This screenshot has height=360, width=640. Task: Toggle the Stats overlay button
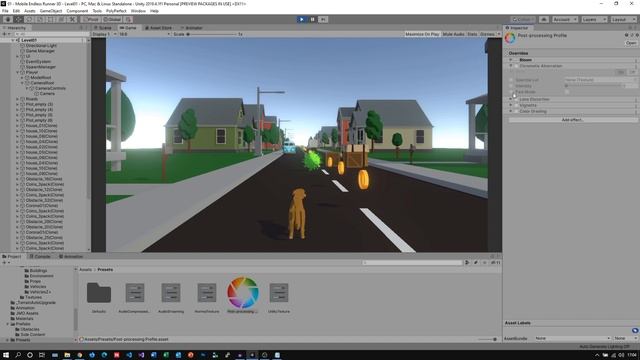pyautogui.click(x=472, y=34)
